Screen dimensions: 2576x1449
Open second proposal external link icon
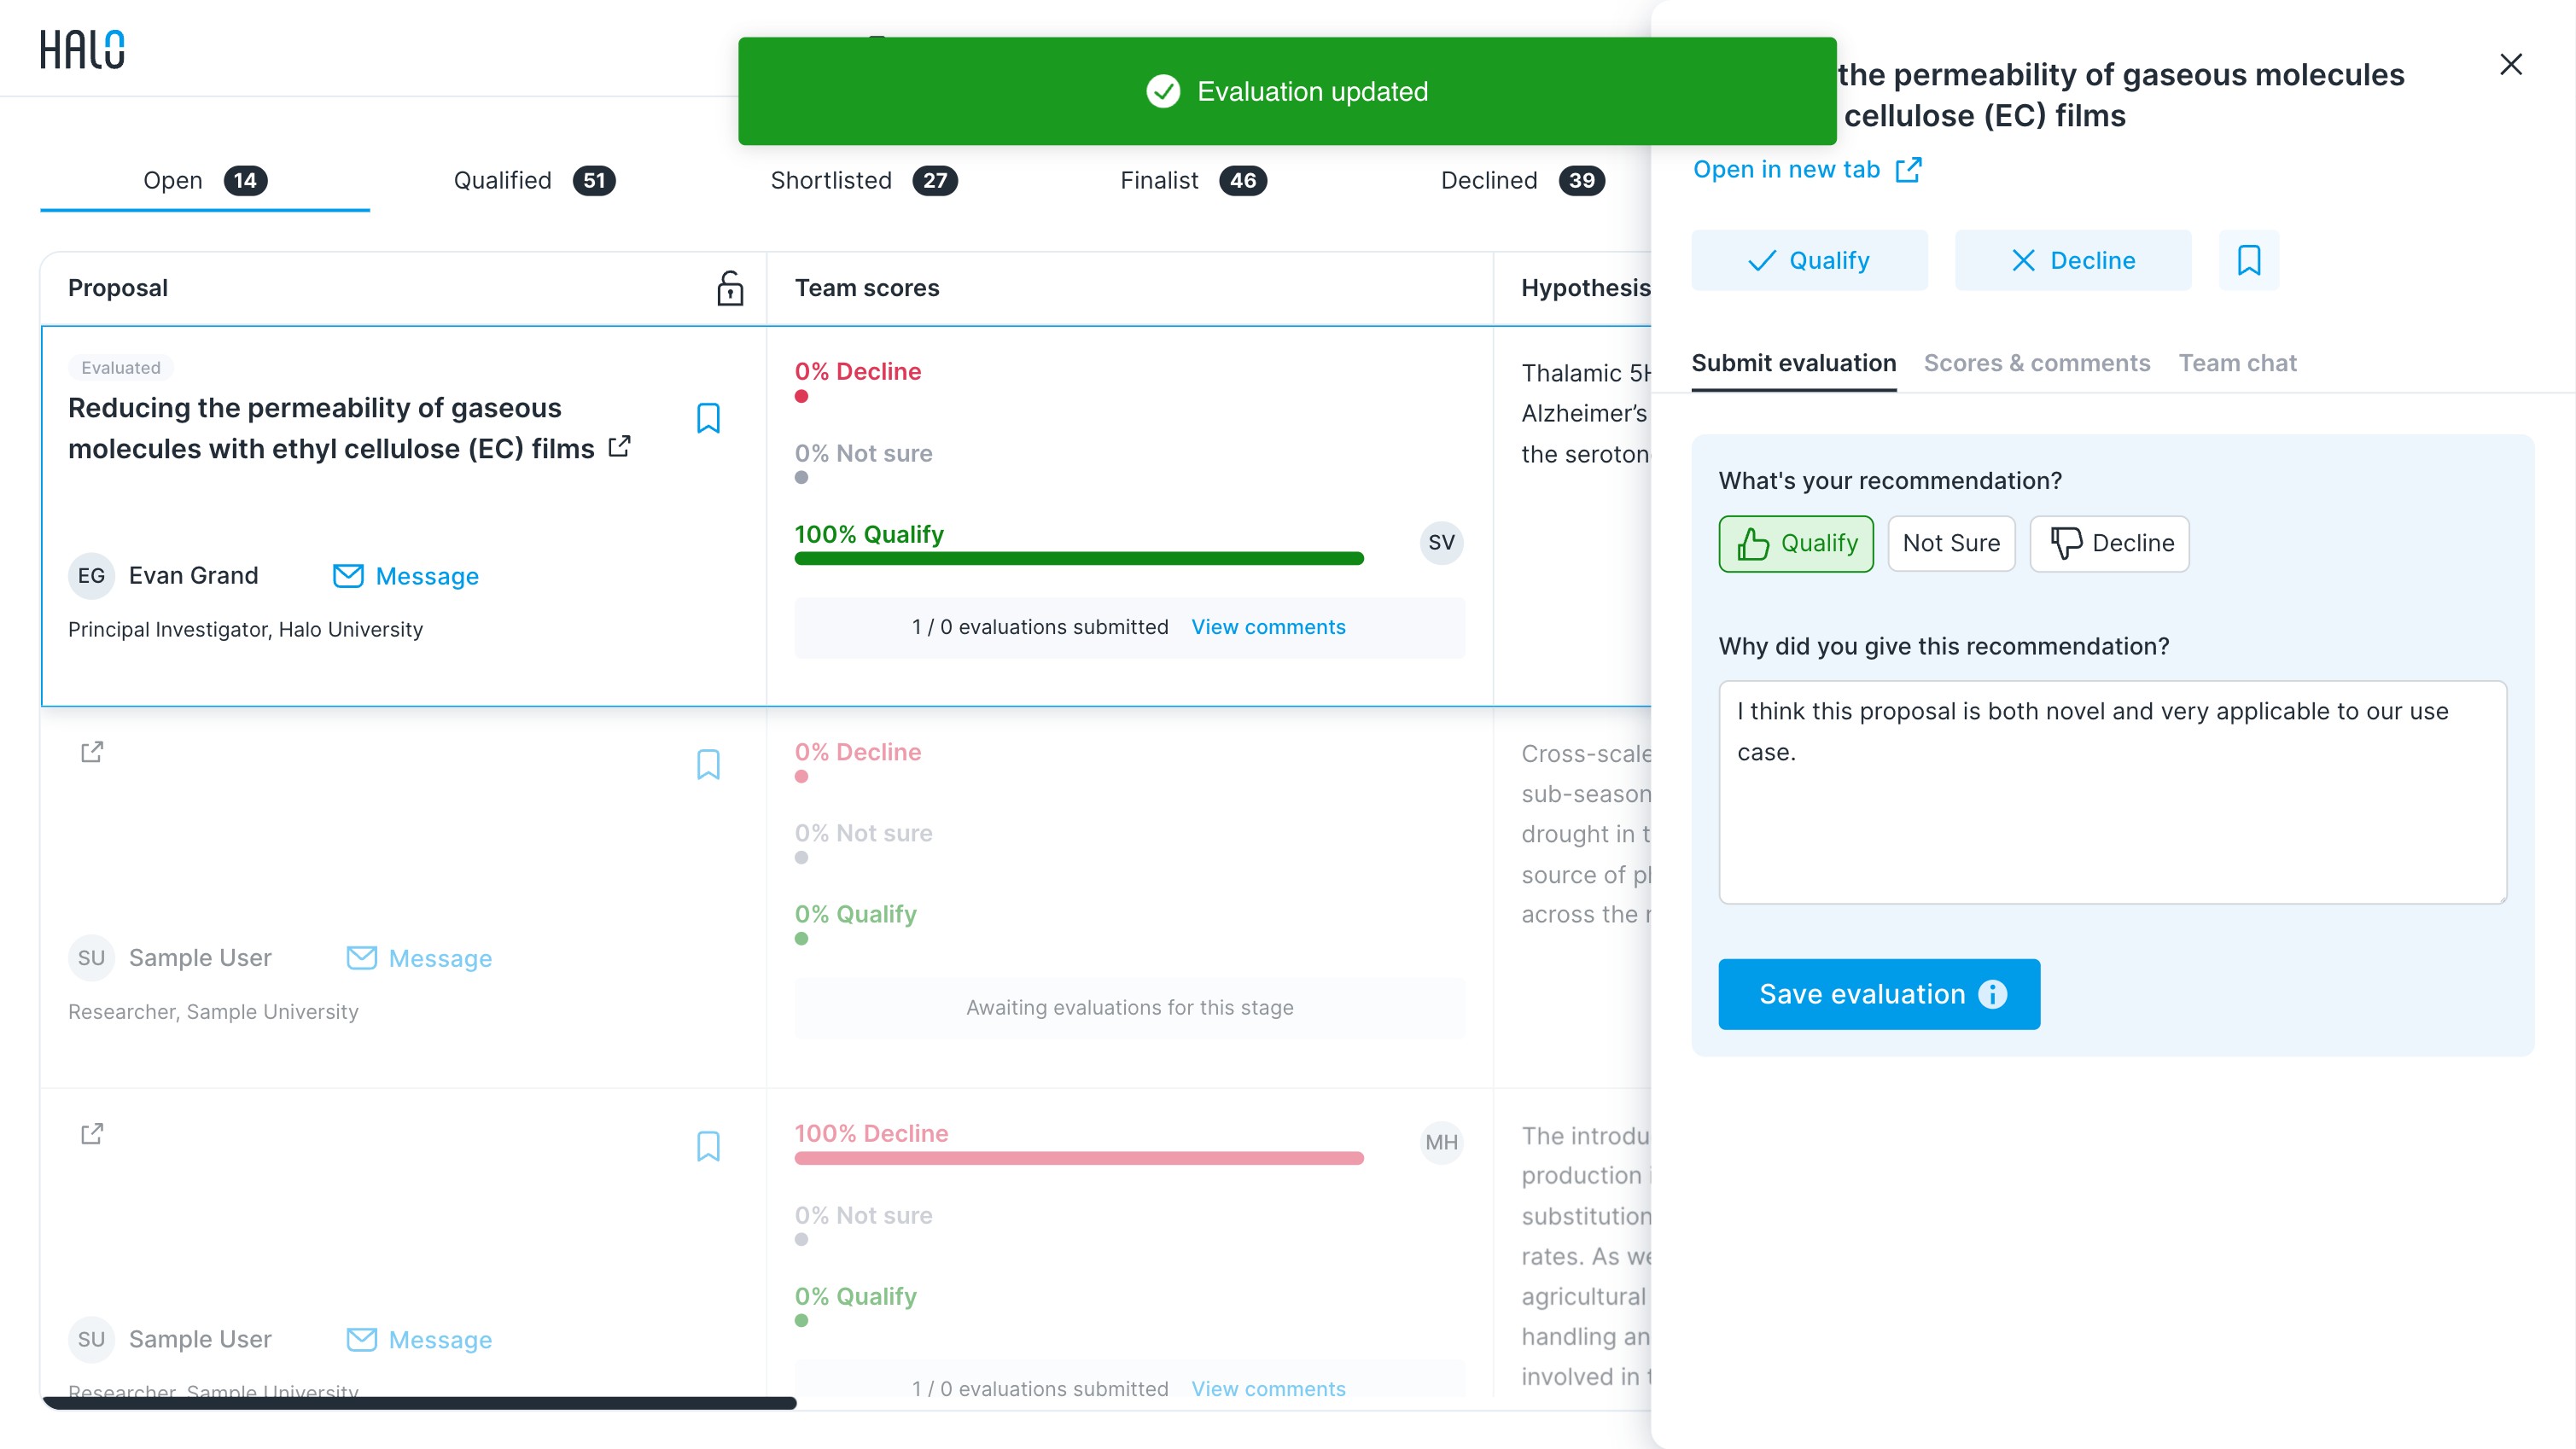pos(92,752)
